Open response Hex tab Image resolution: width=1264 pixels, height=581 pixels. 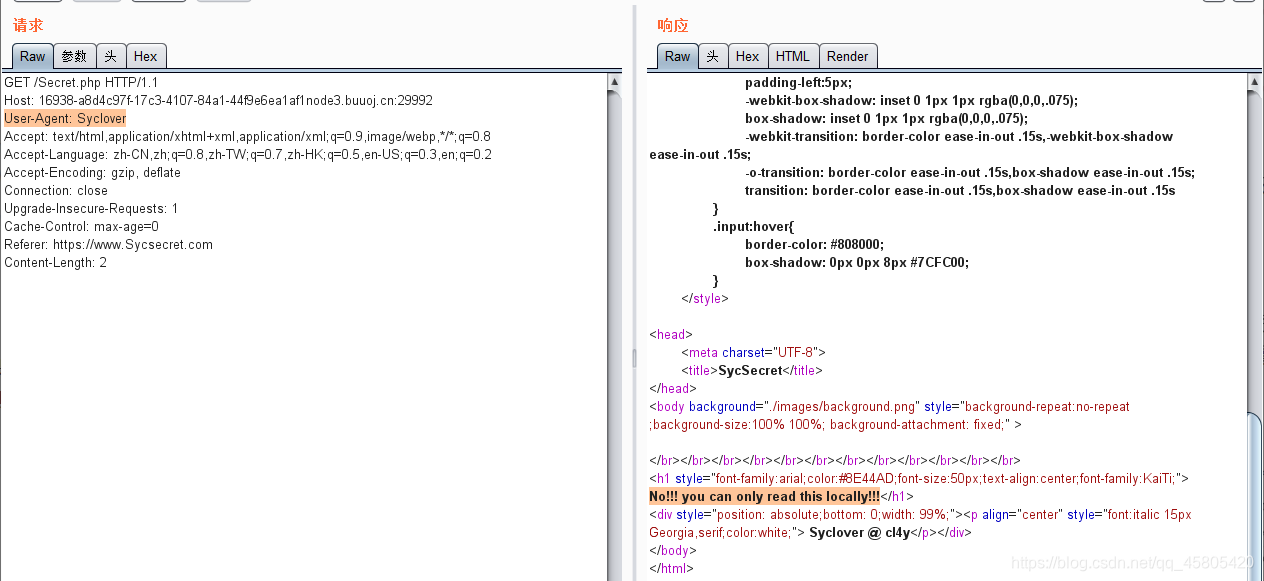pyautogui.click(x=748, y=56)
